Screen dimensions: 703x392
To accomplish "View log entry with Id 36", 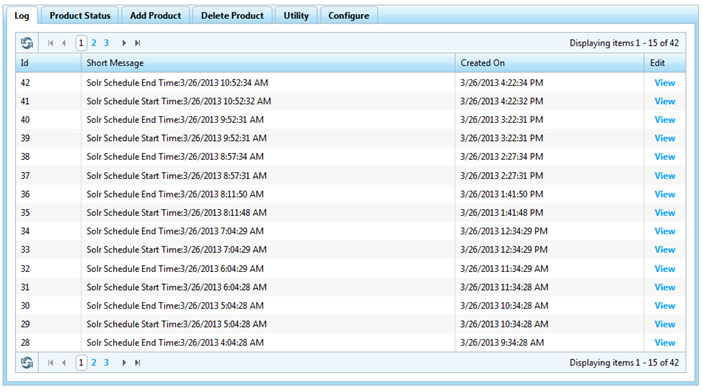I will 665,194.
